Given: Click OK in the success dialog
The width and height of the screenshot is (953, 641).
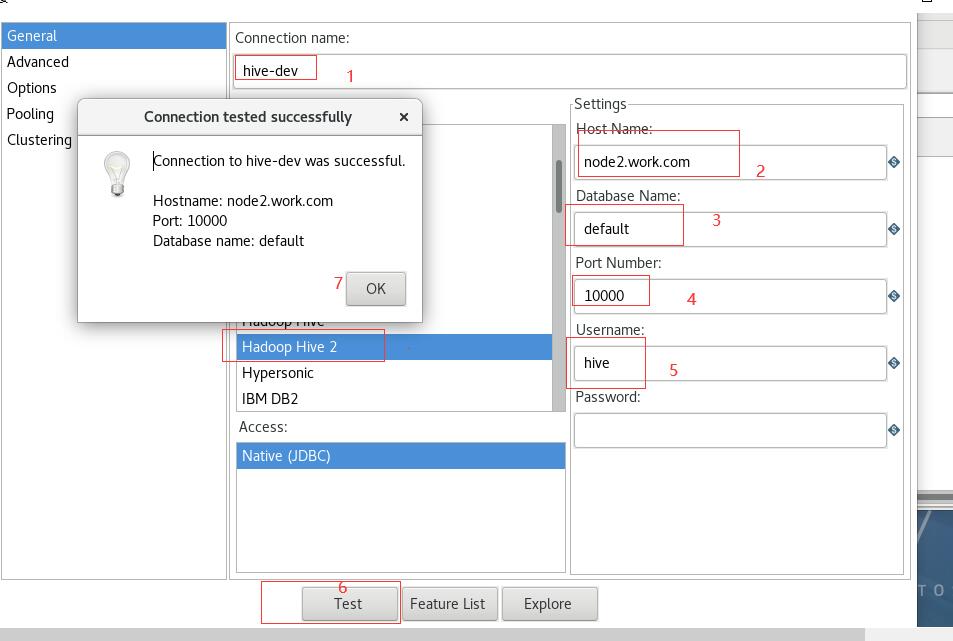Looking at the screenshot, I should (376, 289).
